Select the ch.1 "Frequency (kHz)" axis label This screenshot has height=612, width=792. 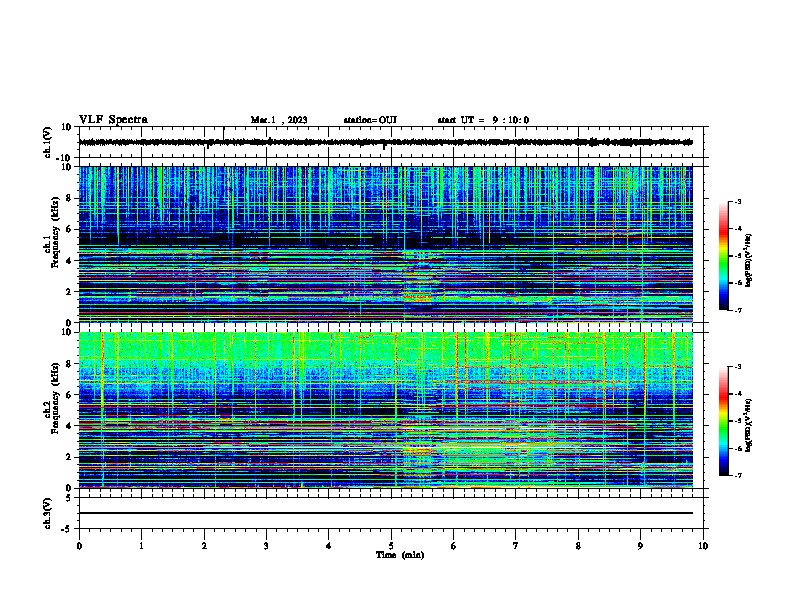(55, 233)
